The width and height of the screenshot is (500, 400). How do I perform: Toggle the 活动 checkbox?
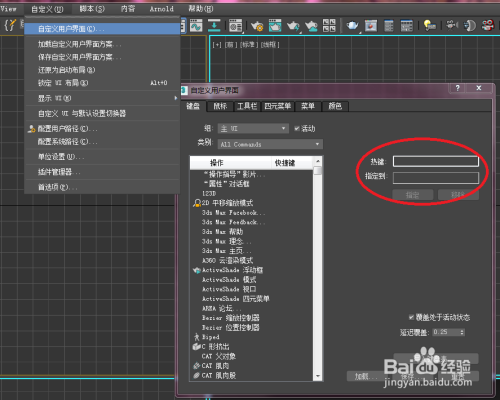click(297, 129)
